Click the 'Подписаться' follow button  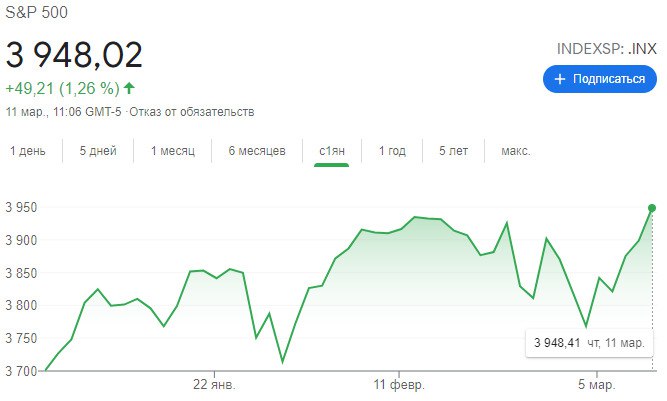click(x=600, y=79)
